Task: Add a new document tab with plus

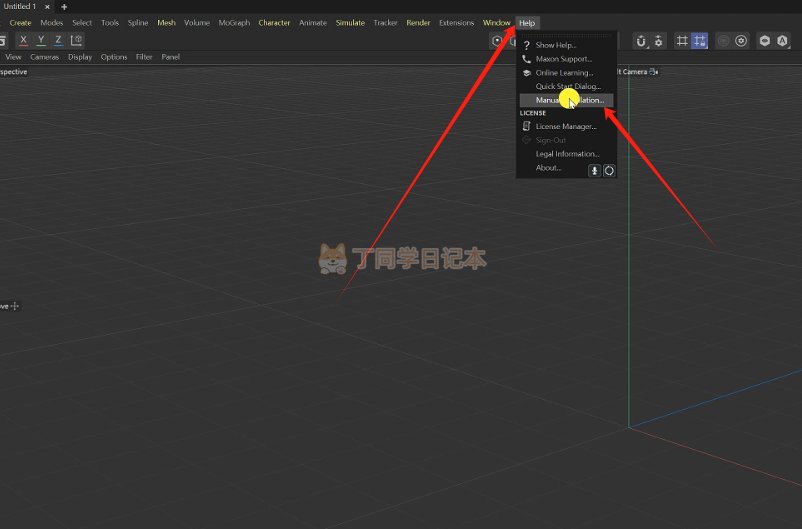Action: (x=64, y=7)
